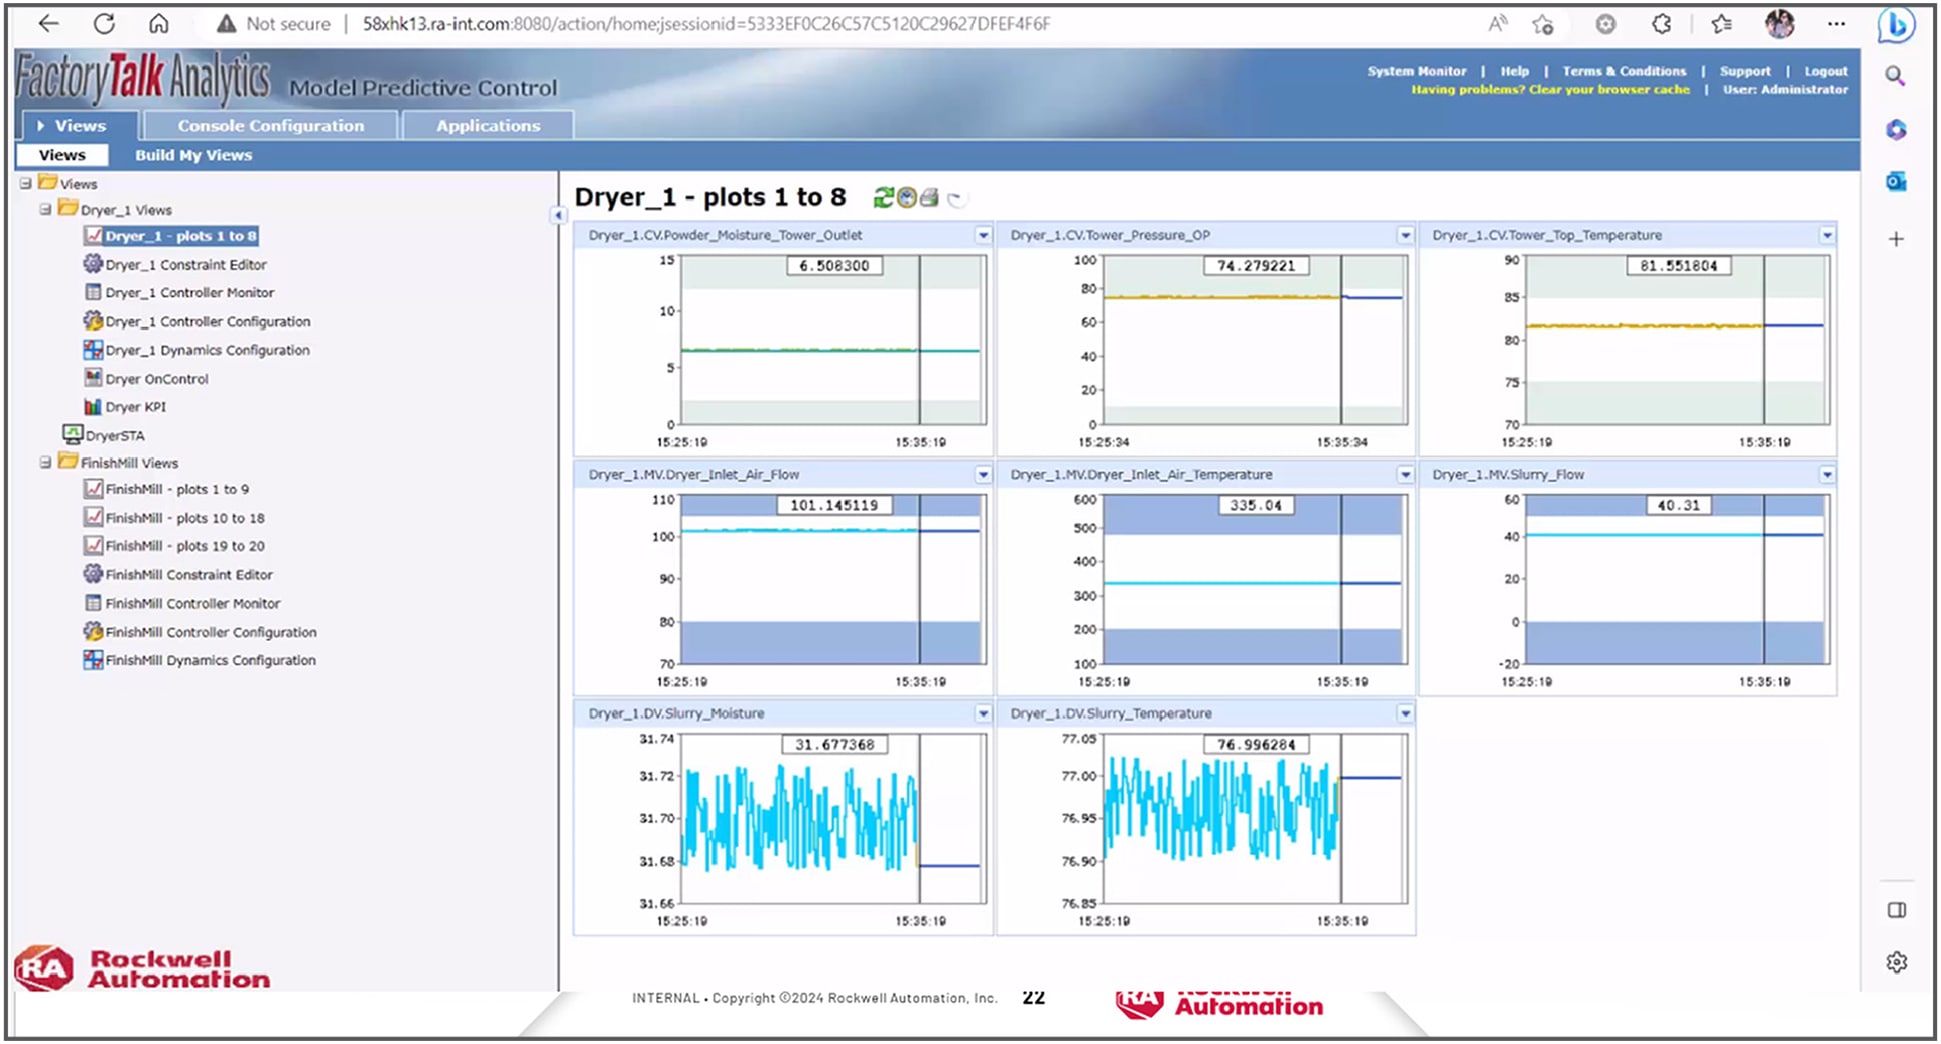
Task: Click the browser profile avatar
Action: click(1780, 24)
